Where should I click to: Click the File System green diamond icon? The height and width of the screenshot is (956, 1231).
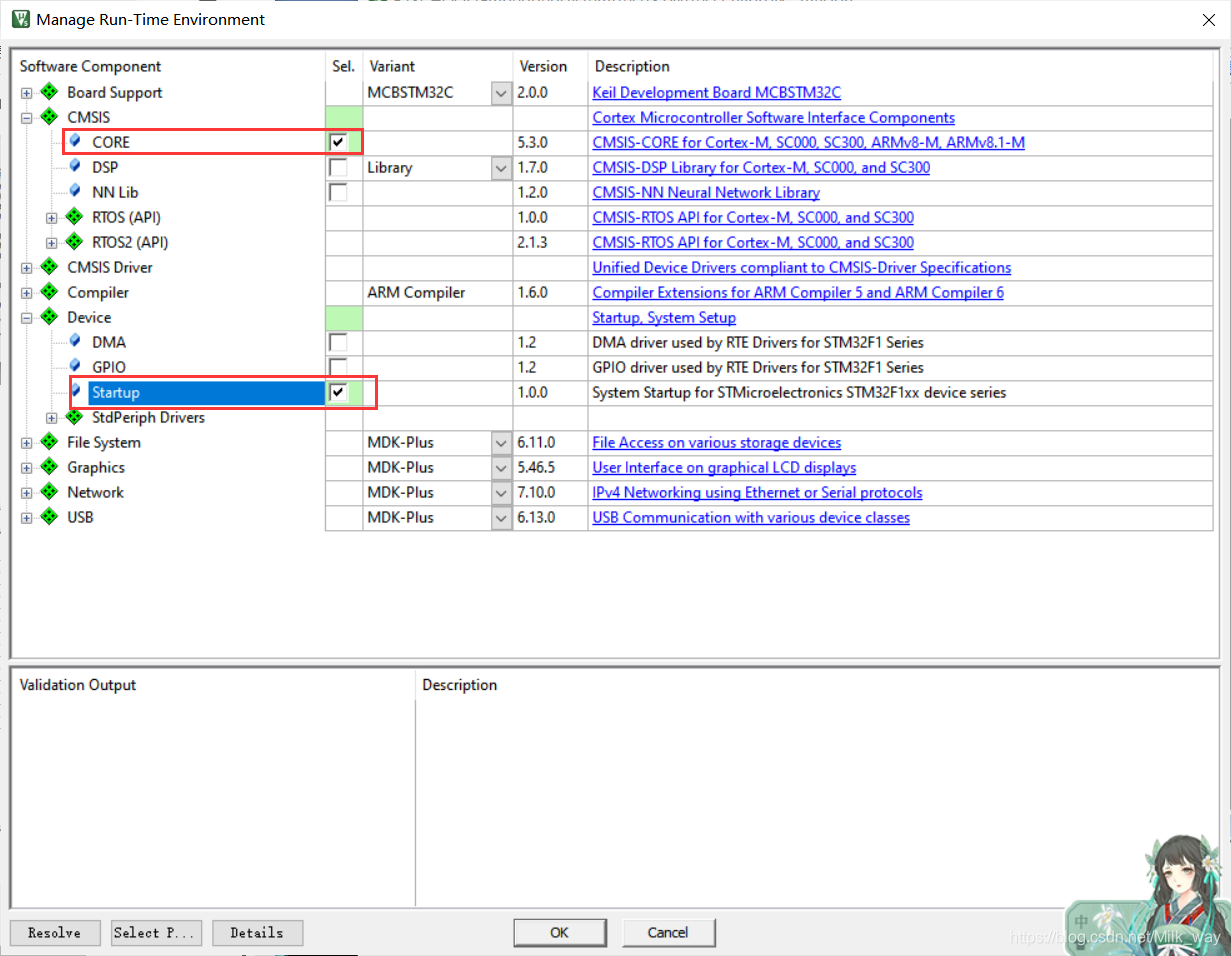click(x=49, y=442)
